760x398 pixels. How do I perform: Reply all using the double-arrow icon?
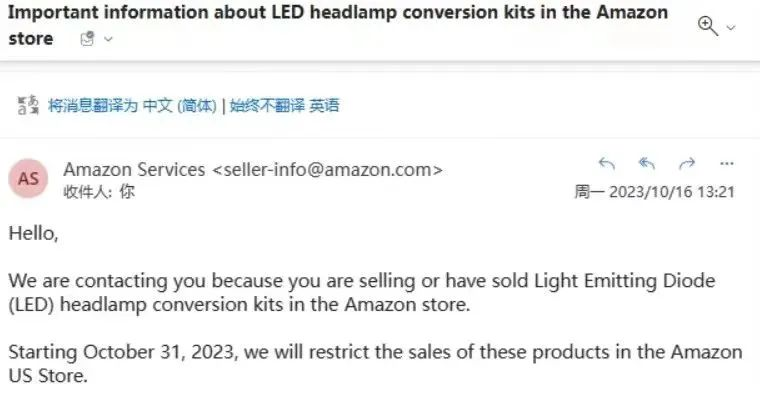[647, 164]
